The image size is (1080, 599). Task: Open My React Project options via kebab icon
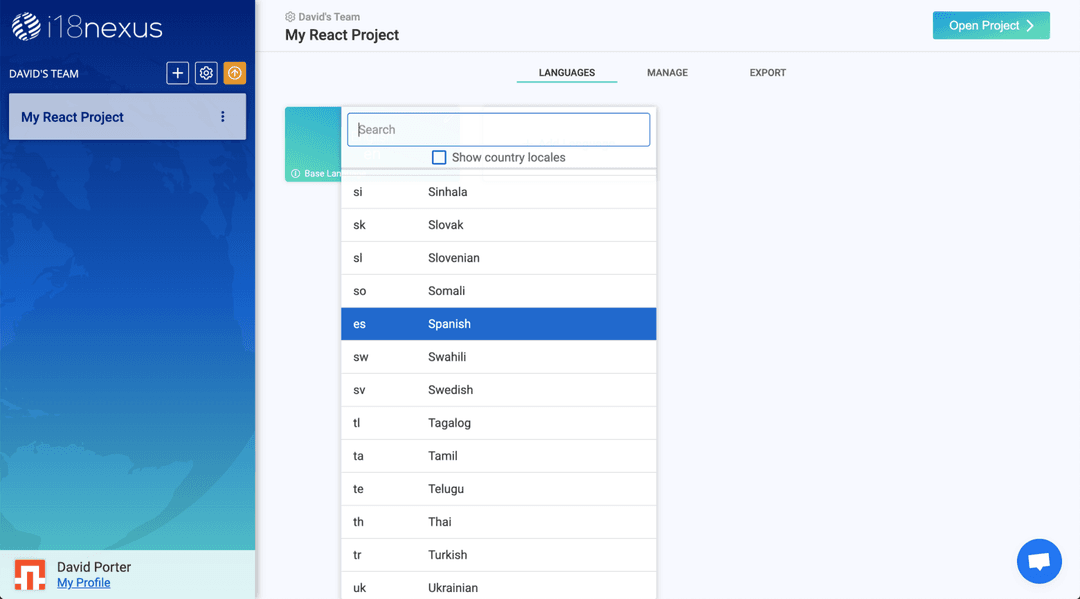tap(222, 116)
